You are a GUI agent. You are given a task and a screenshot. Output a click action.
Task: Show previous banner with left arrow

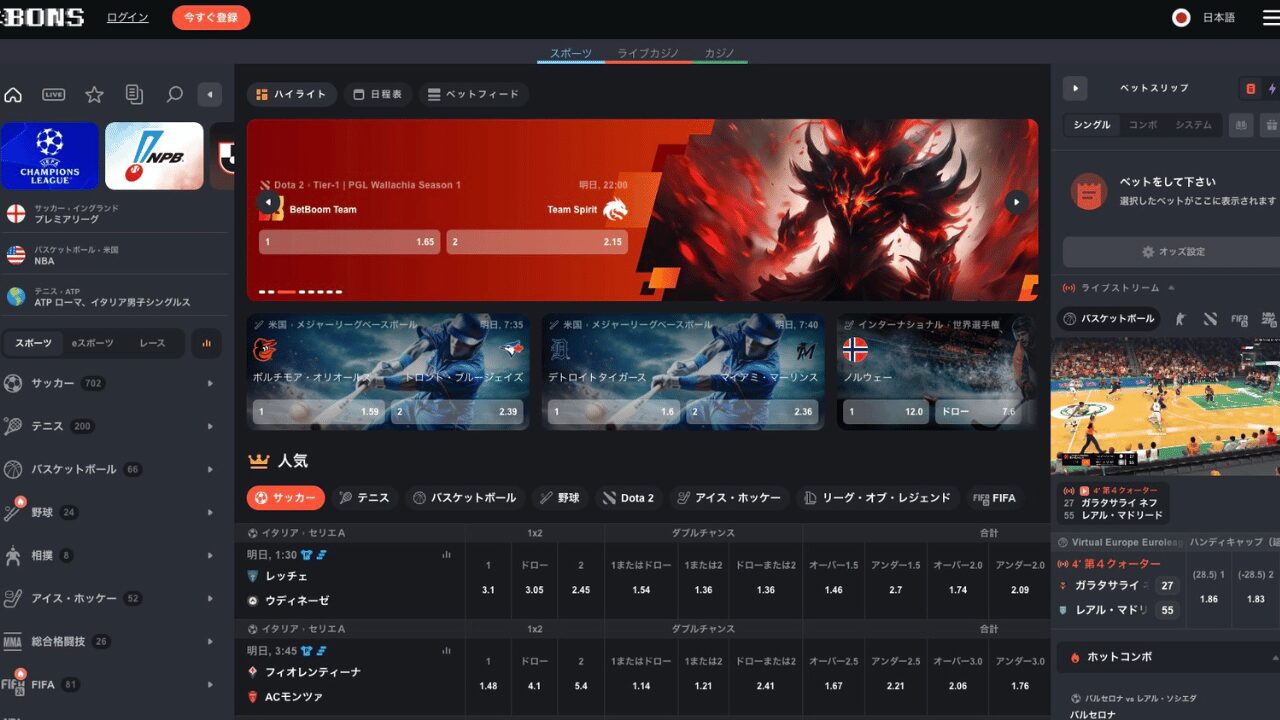268,202
